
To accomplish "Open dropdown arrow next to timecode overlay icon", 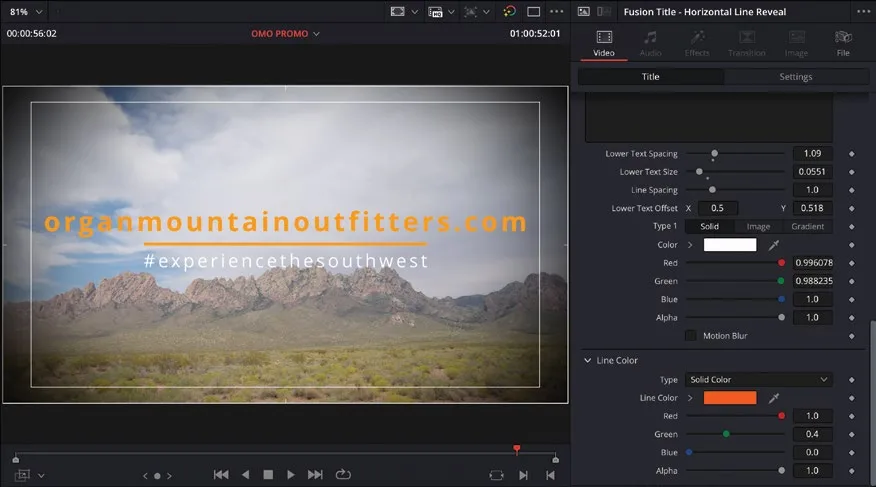I will point(451,12).
